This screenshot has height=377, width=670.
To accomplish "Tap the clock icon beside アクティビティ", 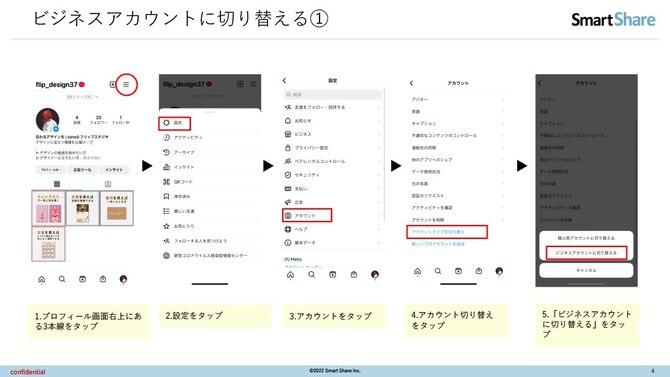I will [166, 138].
